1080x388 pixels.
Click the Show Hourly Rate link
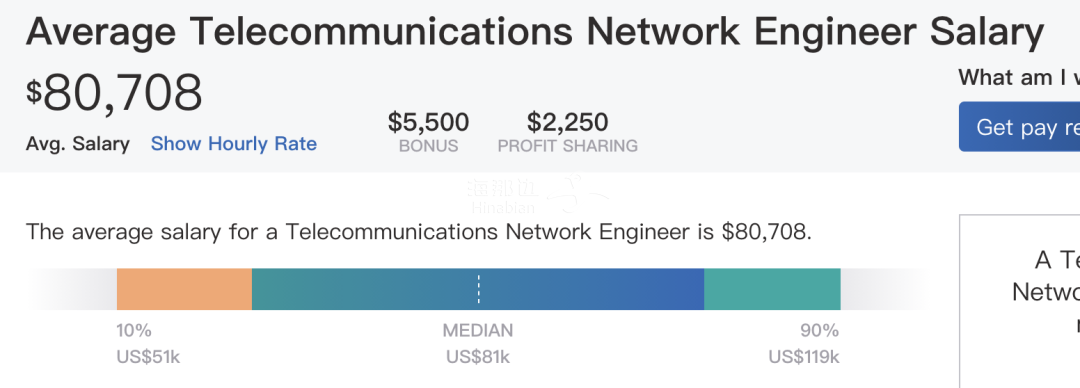click(x=233, y=144)
